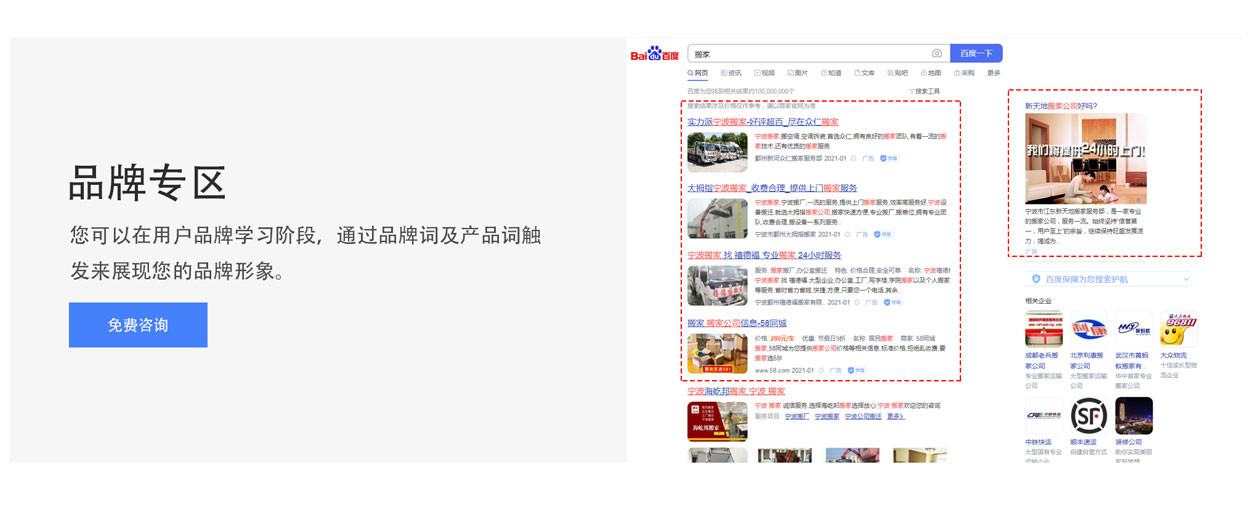This screenshot has width=1248, height=527.
Task: Open the 搜索工具 filter dropdown
Action: [924, 91]
